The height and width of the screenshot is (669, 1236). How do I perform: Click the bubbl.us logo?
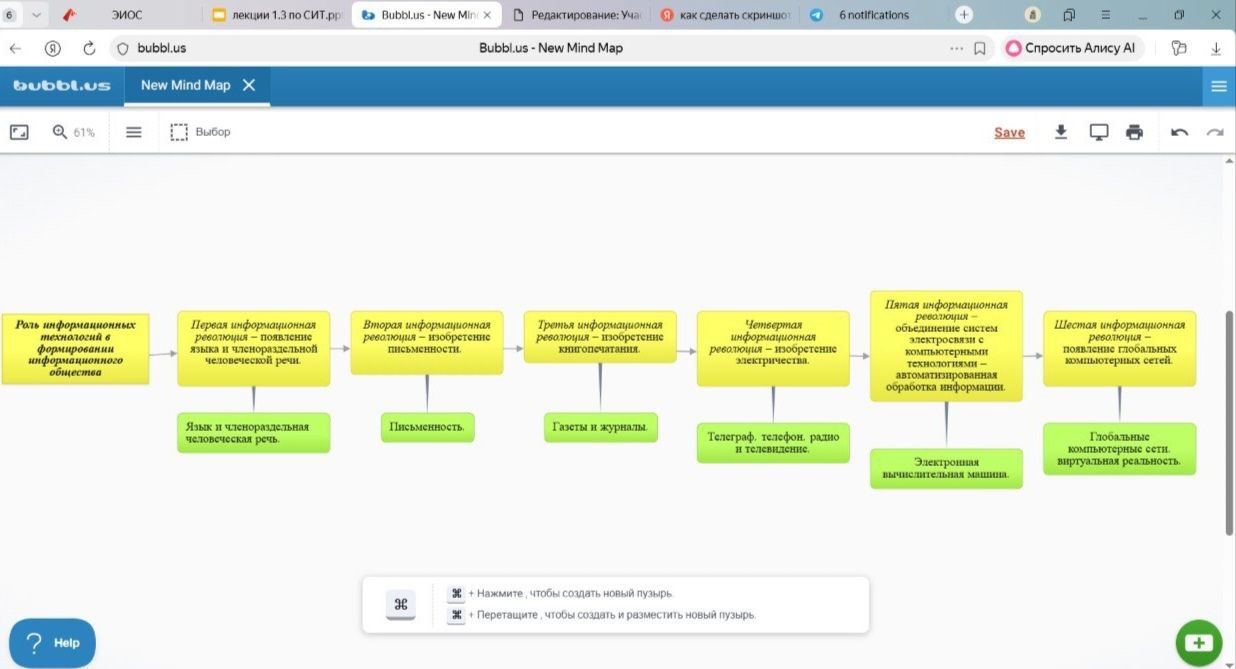click(x=62, y=86)
